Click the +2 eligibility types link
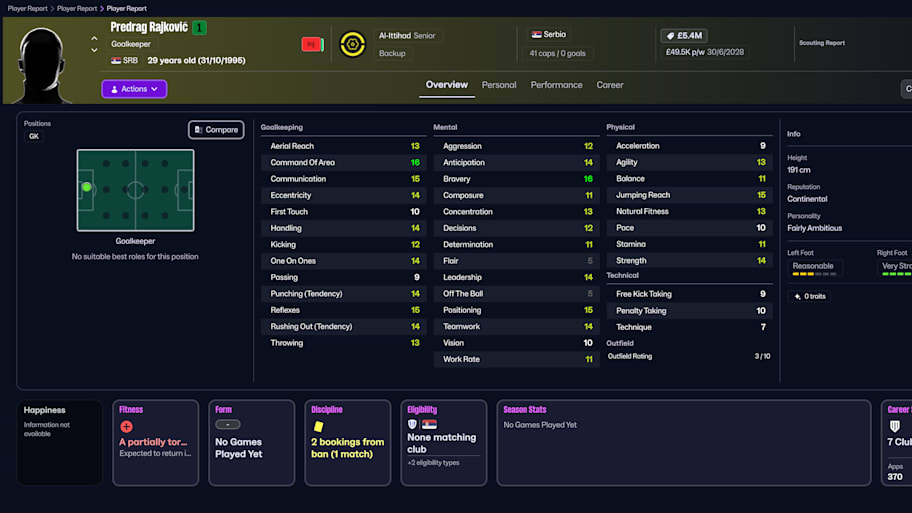This screenshot has height=513, width=912. point(433,463)
